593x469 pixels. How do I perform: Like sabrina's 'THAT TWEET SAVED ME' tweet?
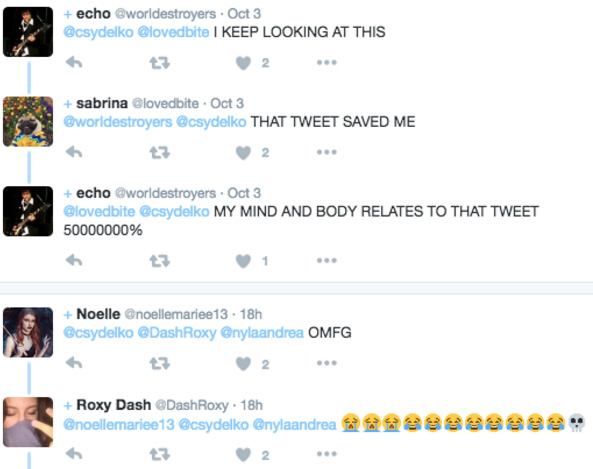[x=243, y=153]
